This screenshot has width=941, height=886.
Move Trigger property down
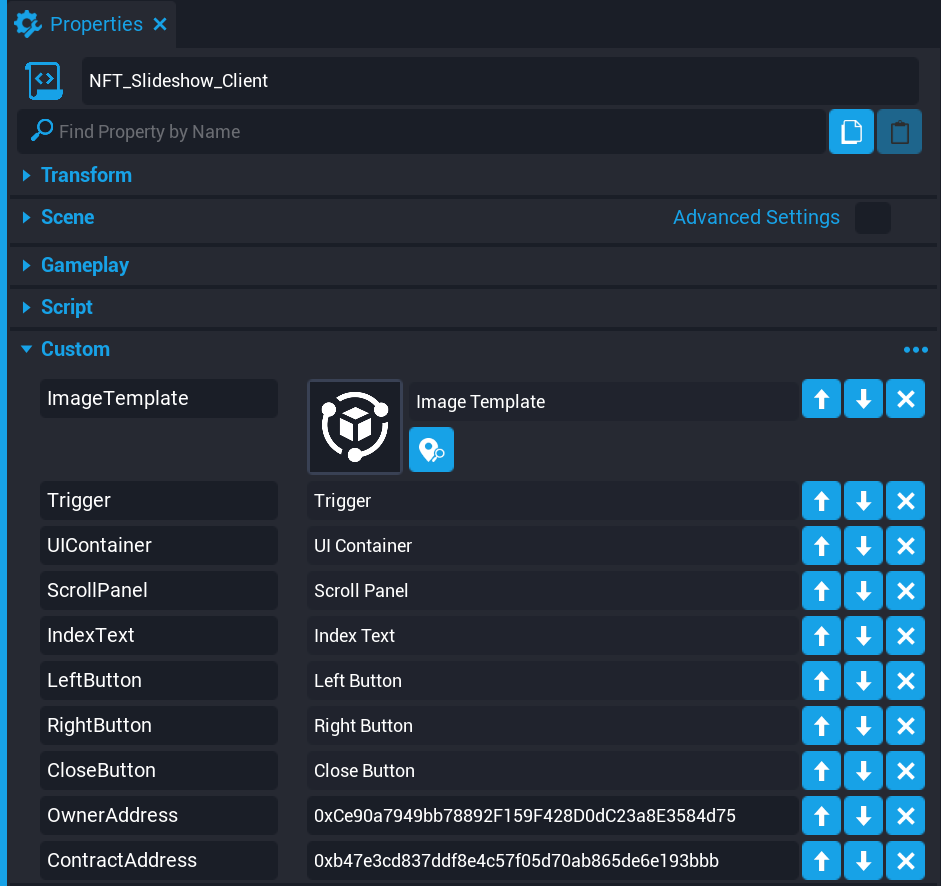(864, 500)
